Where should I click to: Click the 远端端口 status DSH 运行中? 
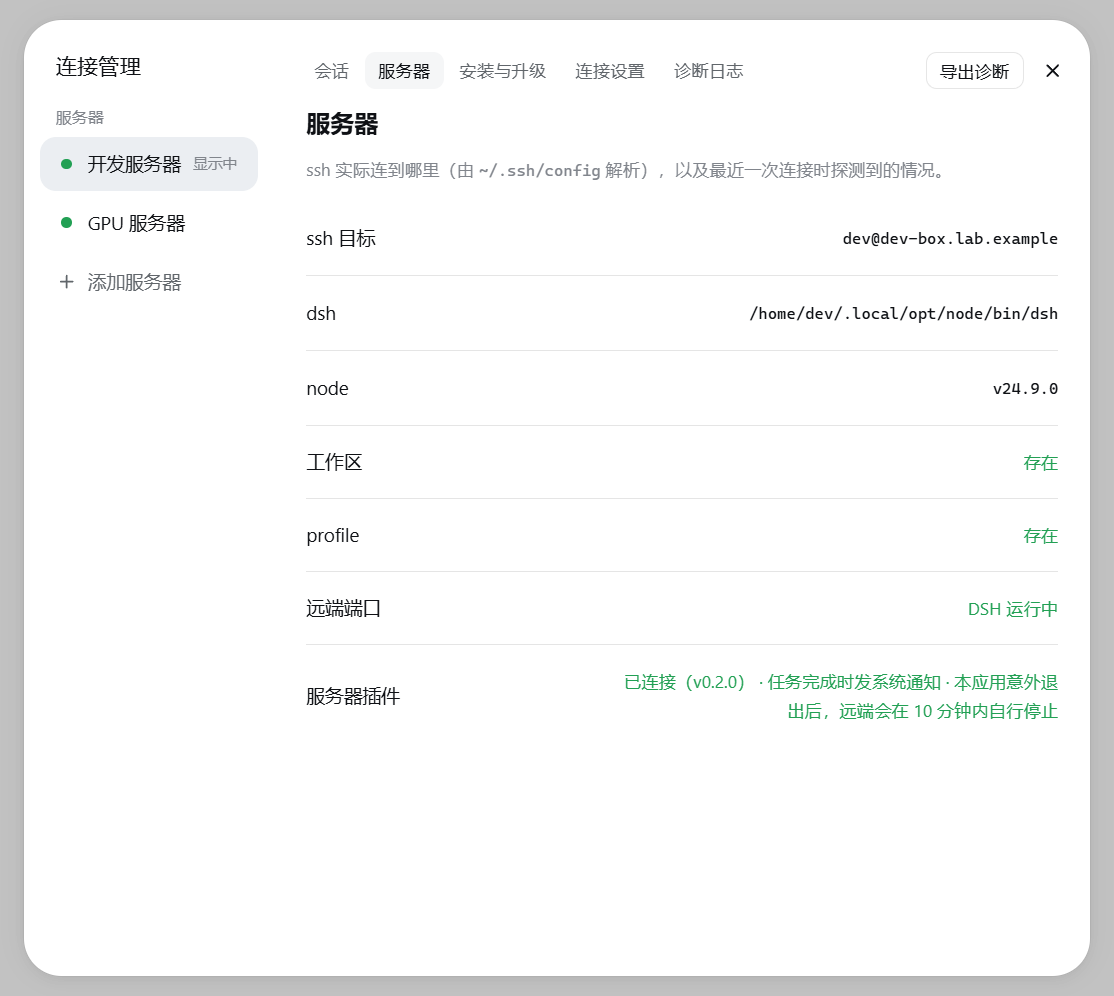1013,610
